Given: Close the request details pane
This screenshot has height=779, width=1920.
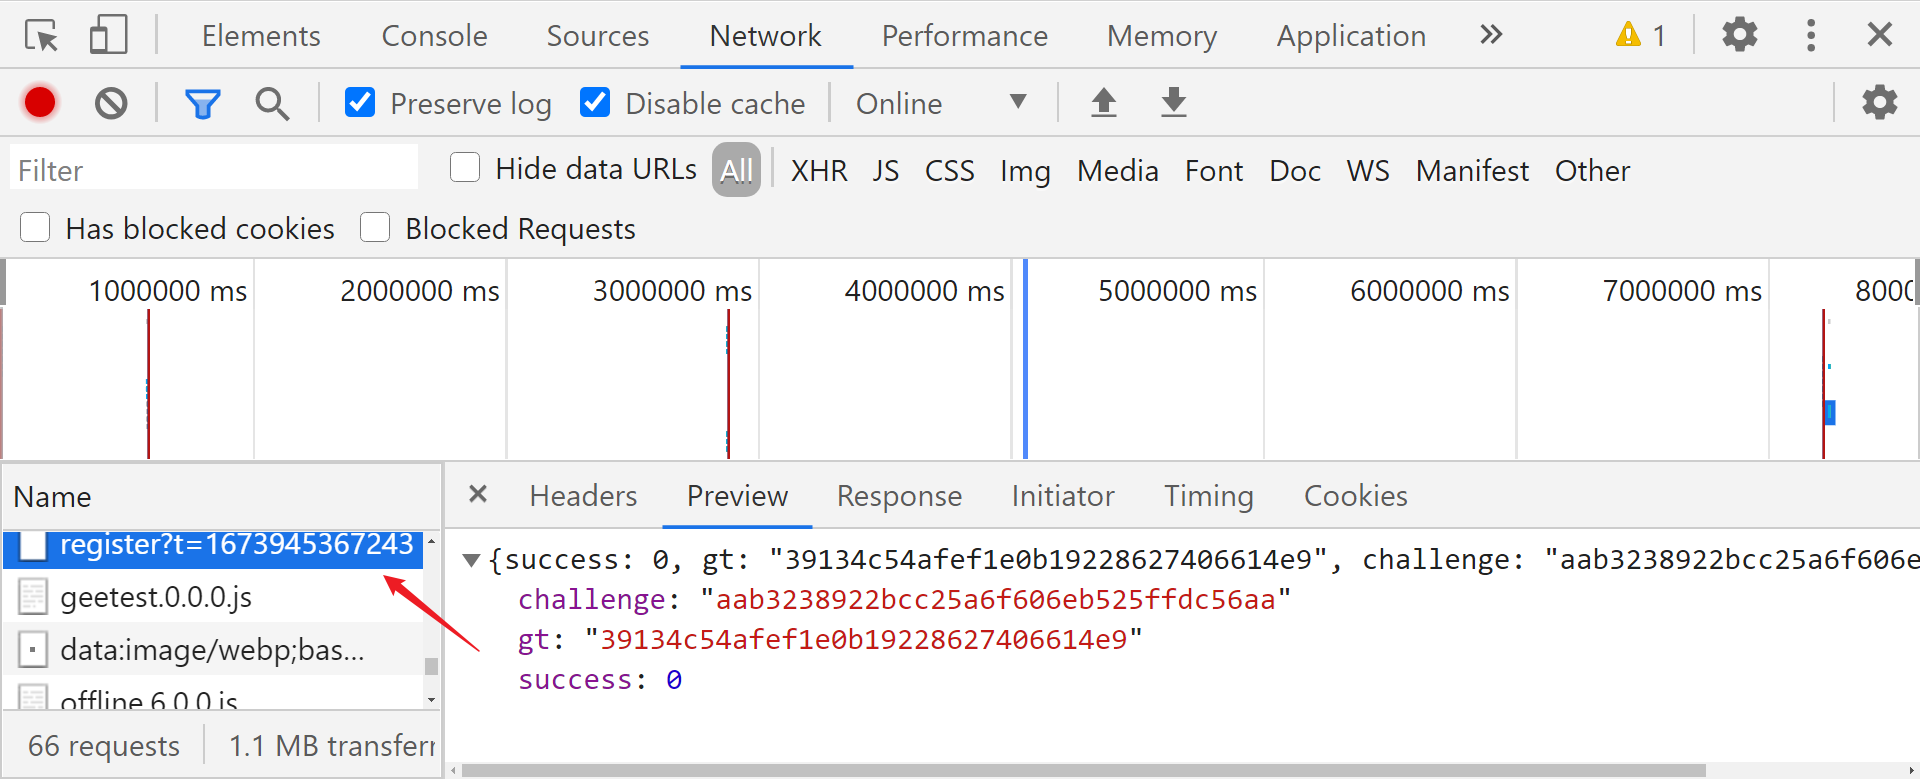Looking at the screenshot, I should [478, 494].
